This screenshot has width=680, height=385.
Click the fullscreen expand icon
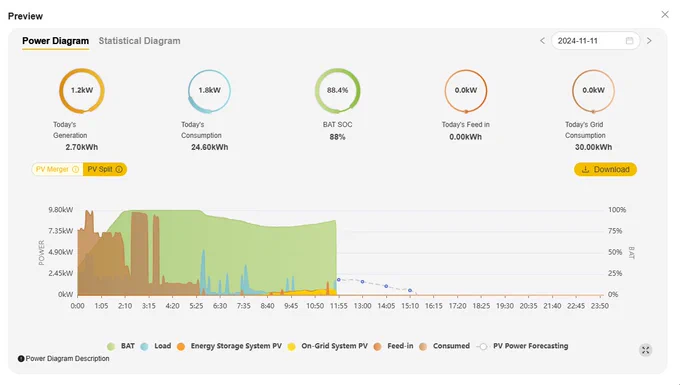(646, 350)
